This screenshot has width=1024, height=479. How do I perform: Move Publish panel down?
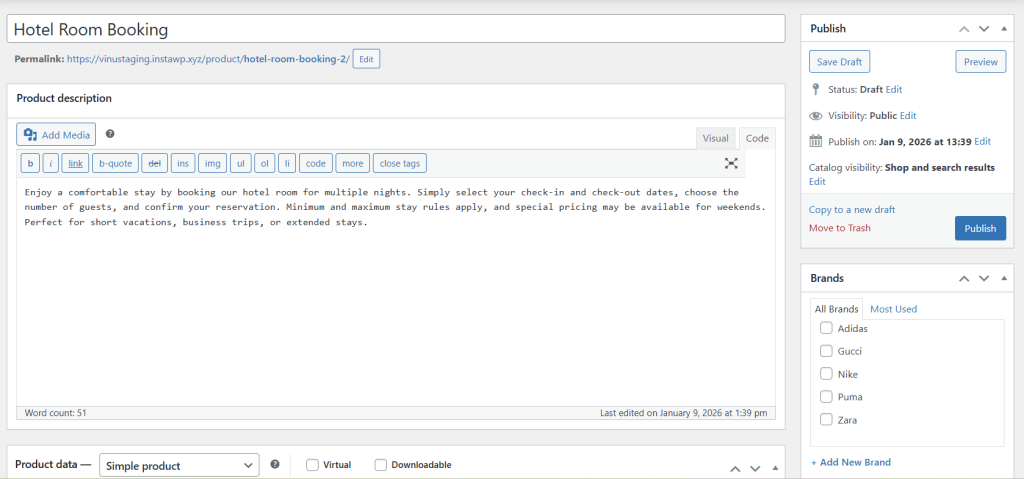(984, 29)
